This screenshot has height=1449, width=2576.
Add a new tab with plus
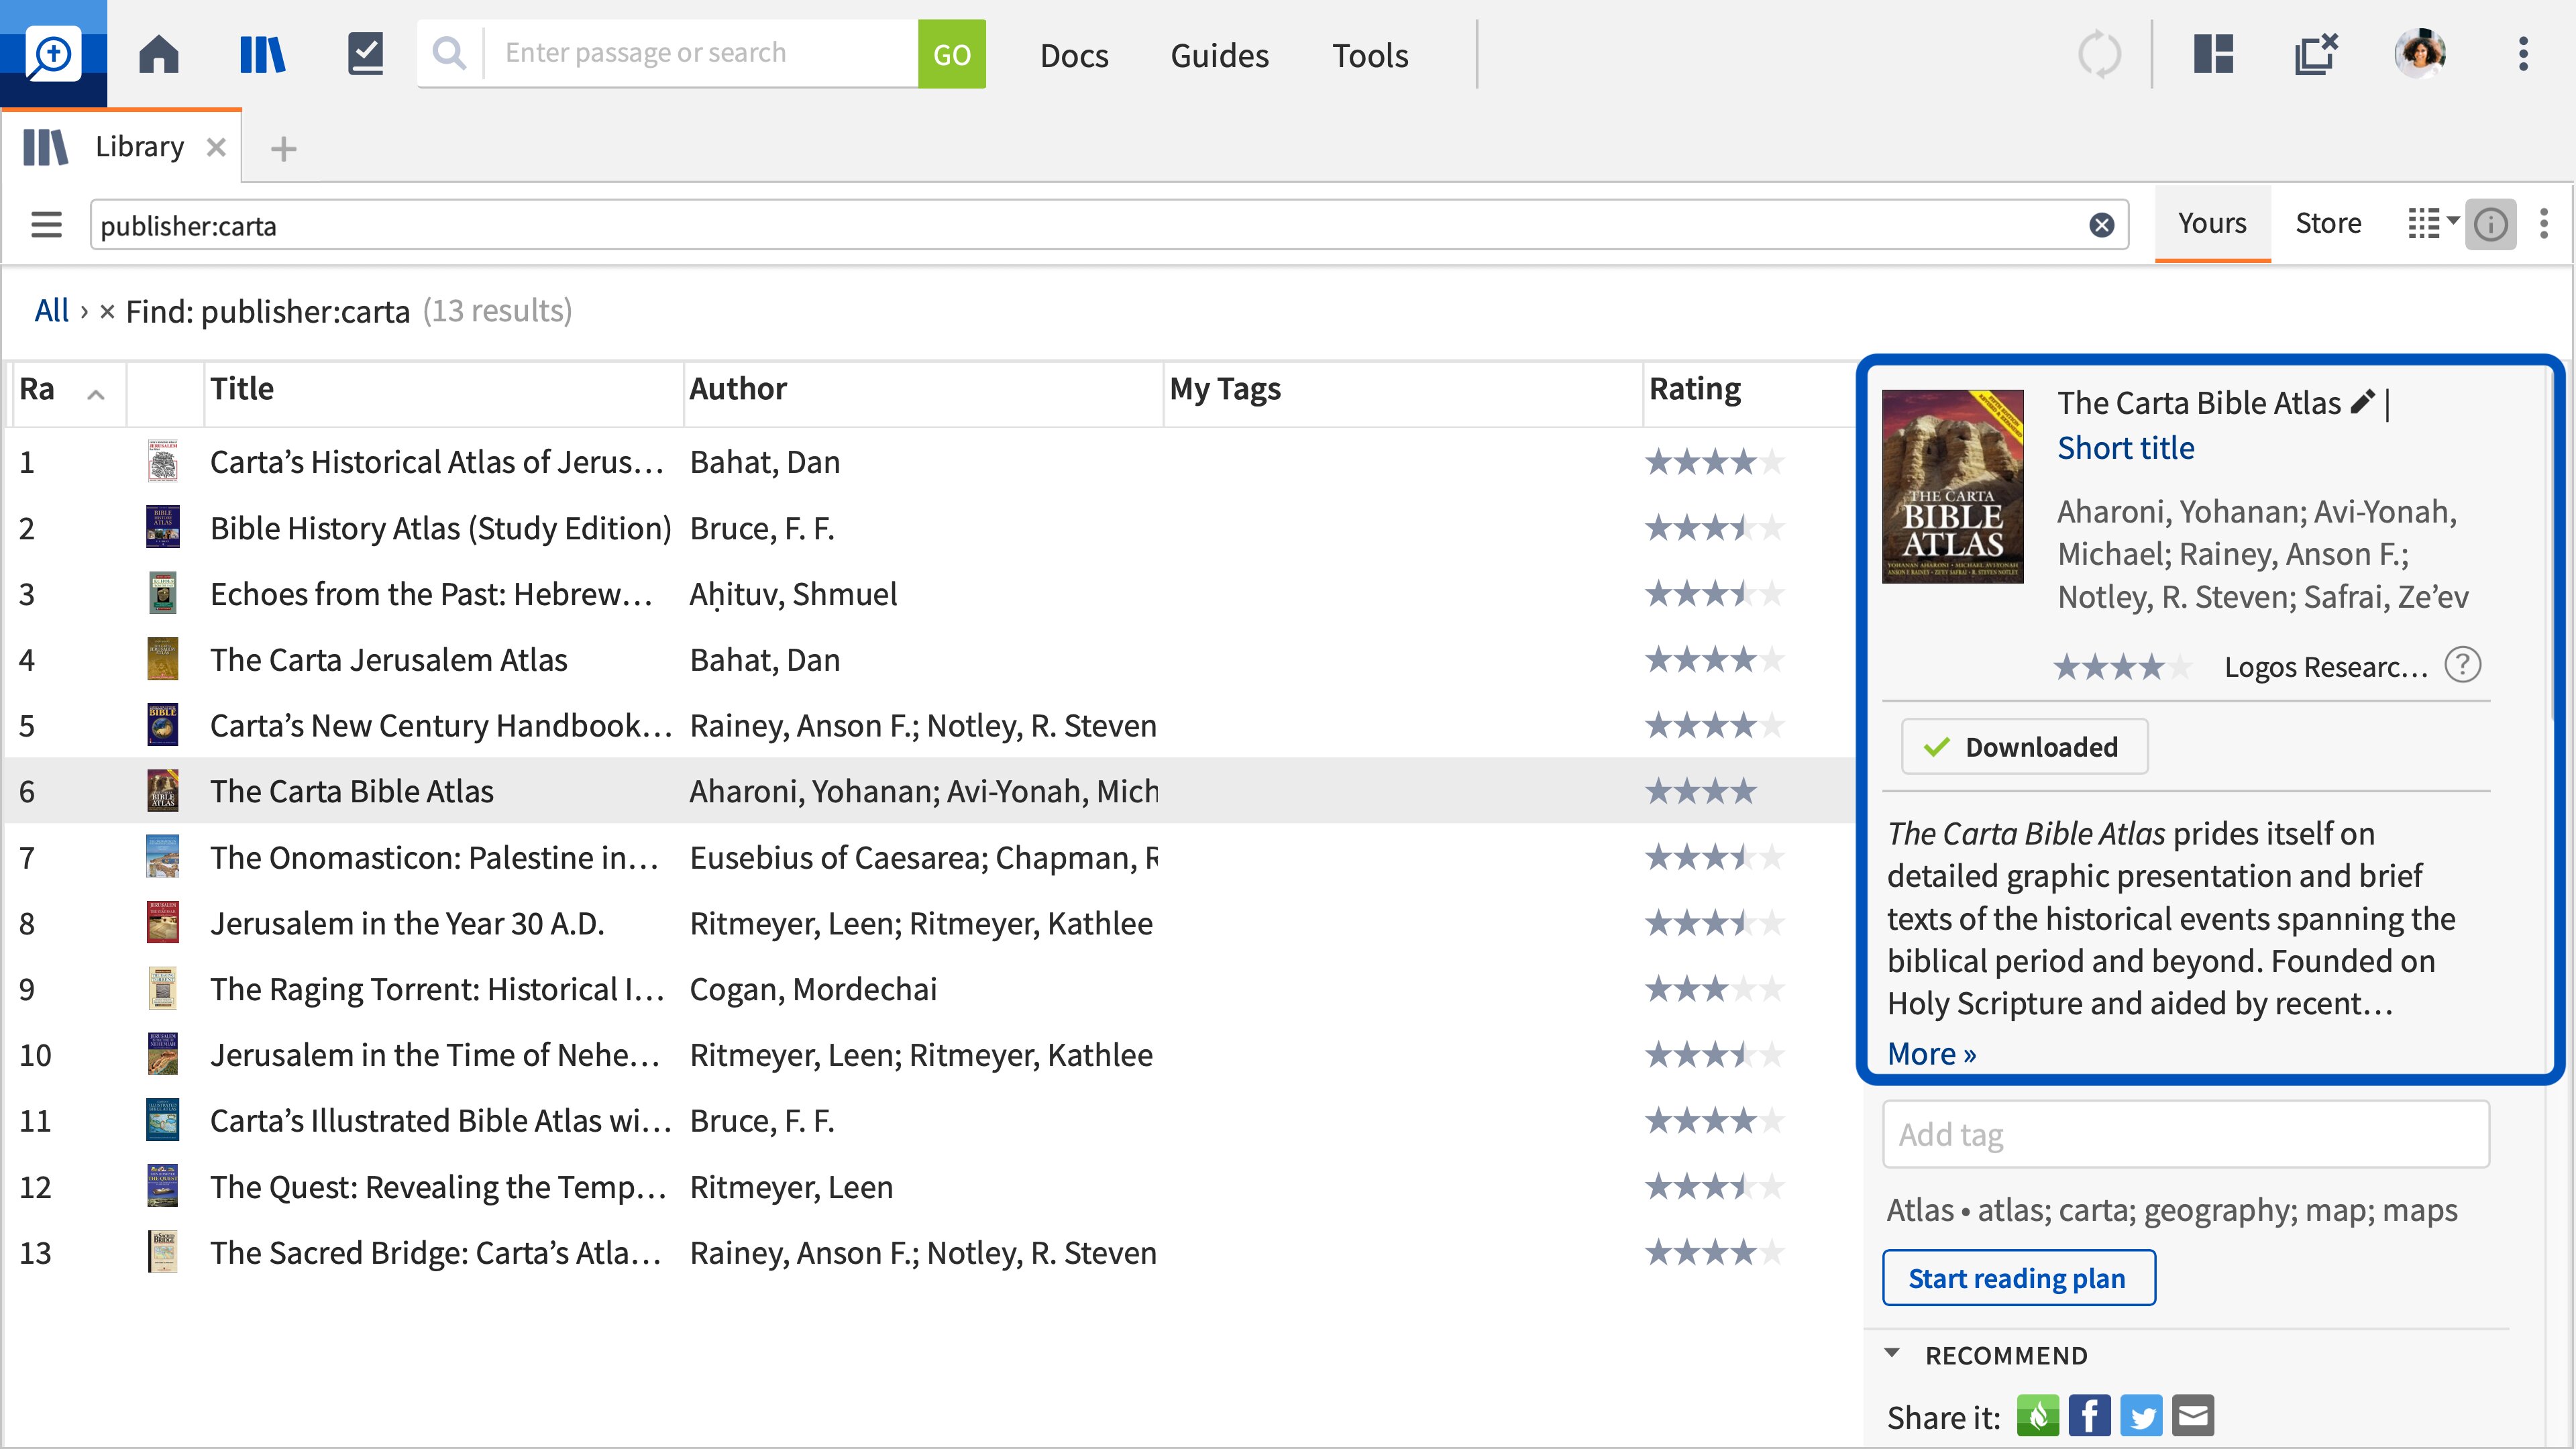(x=284, y=149)
